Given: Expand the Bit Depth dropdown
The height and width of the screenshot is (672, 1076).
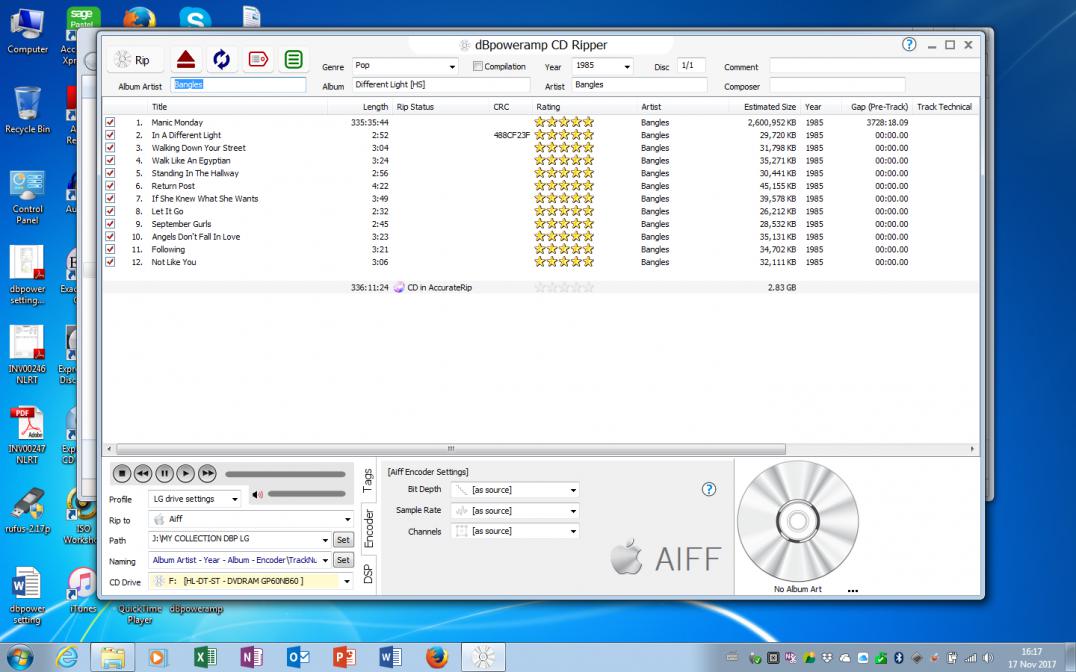Looking at the screenshot, I should tap(573, 490).
